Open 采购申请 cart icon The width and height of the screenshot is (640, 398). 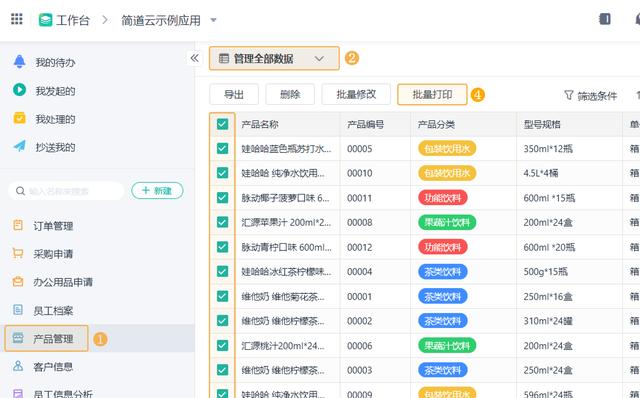(x=18, y=253)
